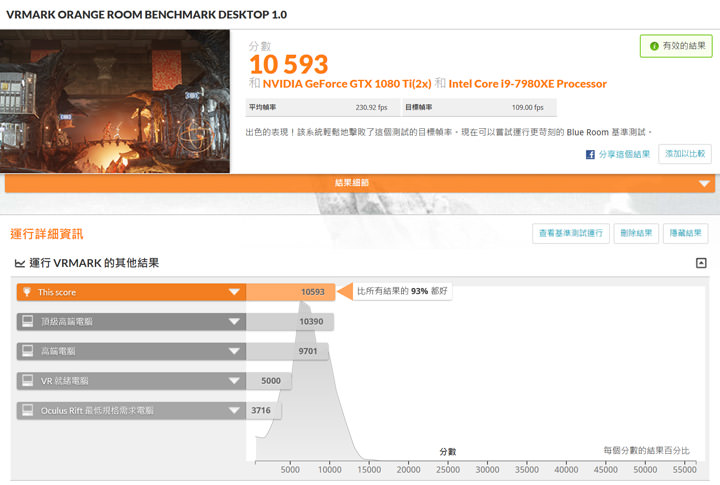720x485 pixels.
Task: Click 分享這個結果 link
Action: click(624, 154)
